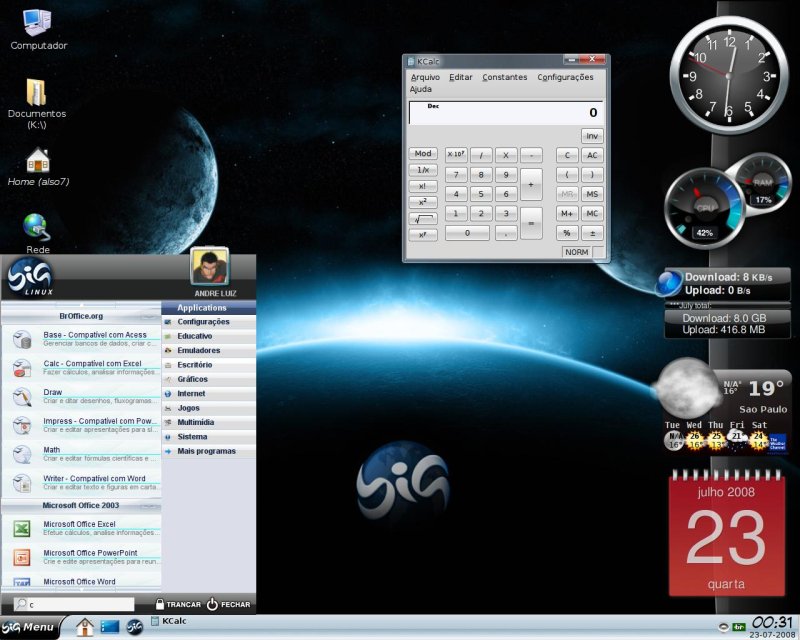800x640 pixels.
Task: Click the x factorial button in KCalc
Action: [423, 186]
